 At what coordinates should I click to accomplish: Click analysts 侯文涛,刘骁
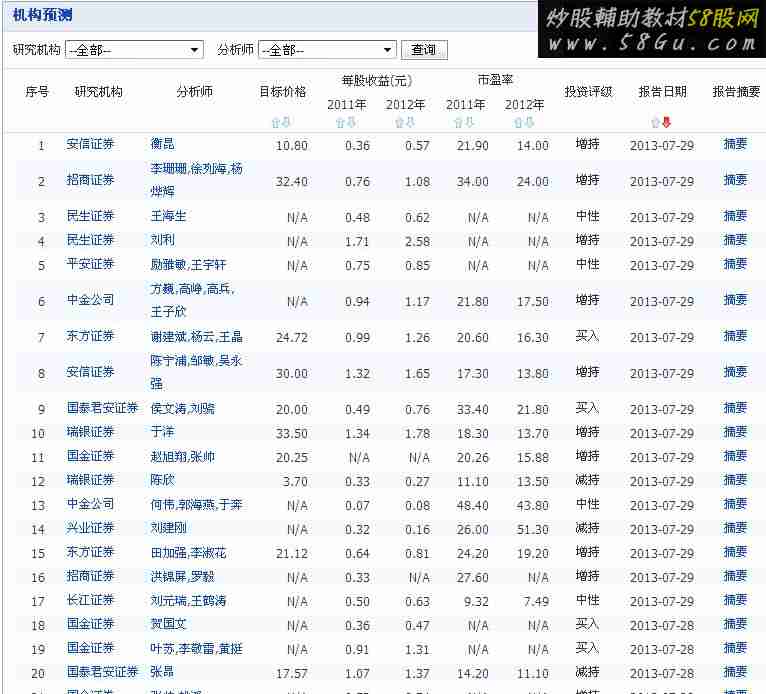[x=183, y=408]
